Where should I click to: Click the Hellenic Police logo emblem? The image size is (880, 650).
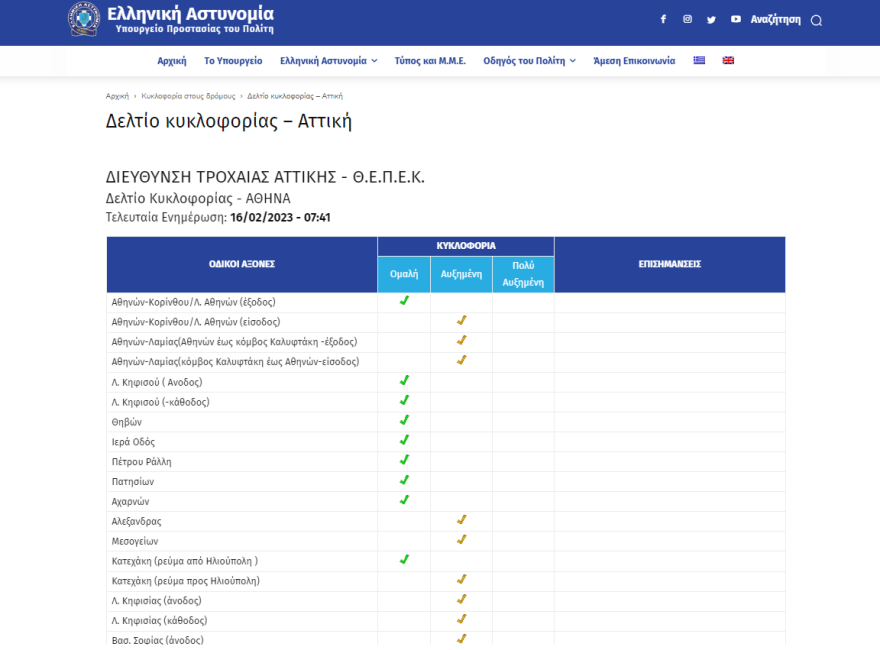point(84,19)
